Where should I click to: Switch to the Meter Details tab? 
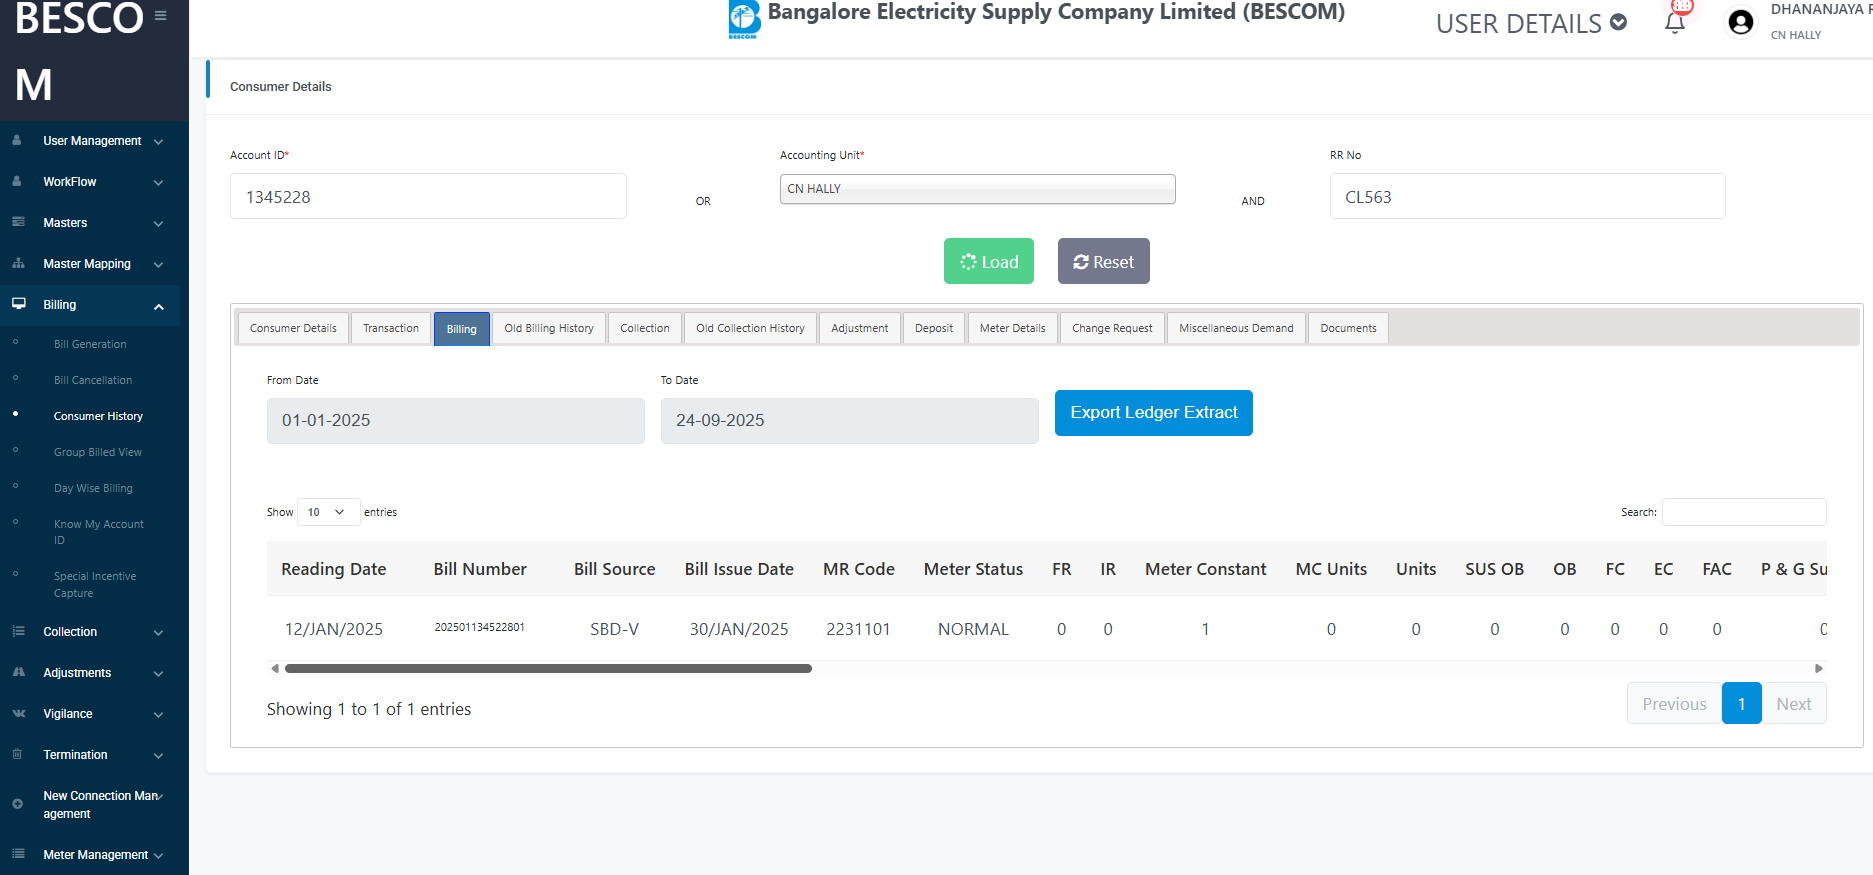pos(1013,328)
